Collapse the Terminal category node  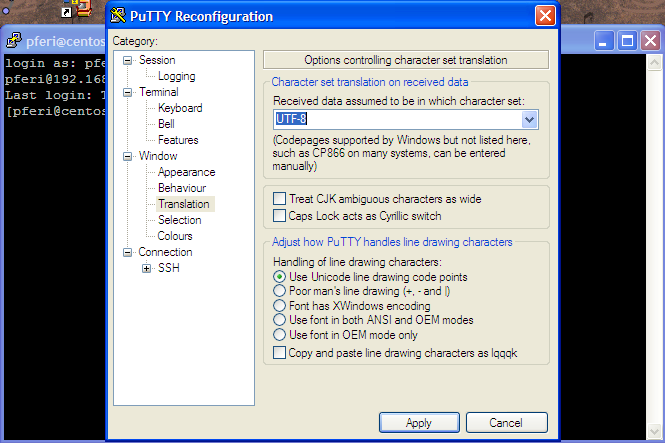(x=127, y=92)
